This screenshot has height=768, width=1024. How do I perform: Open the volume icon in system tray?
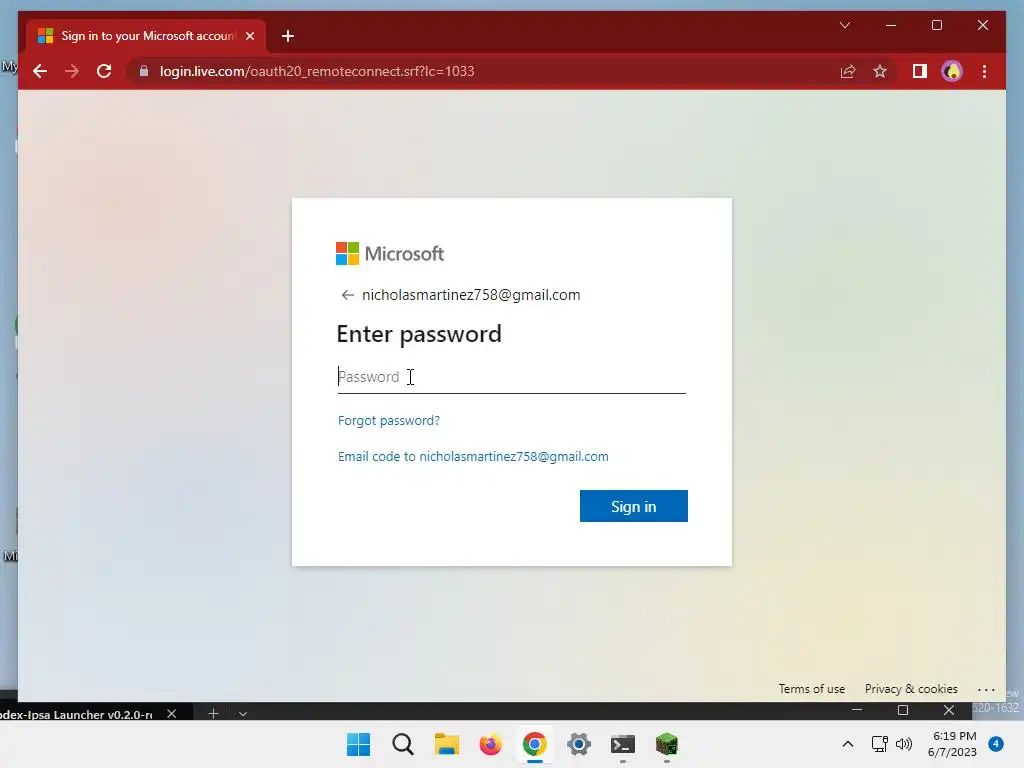pyautogui.click(x=904, y=744)
